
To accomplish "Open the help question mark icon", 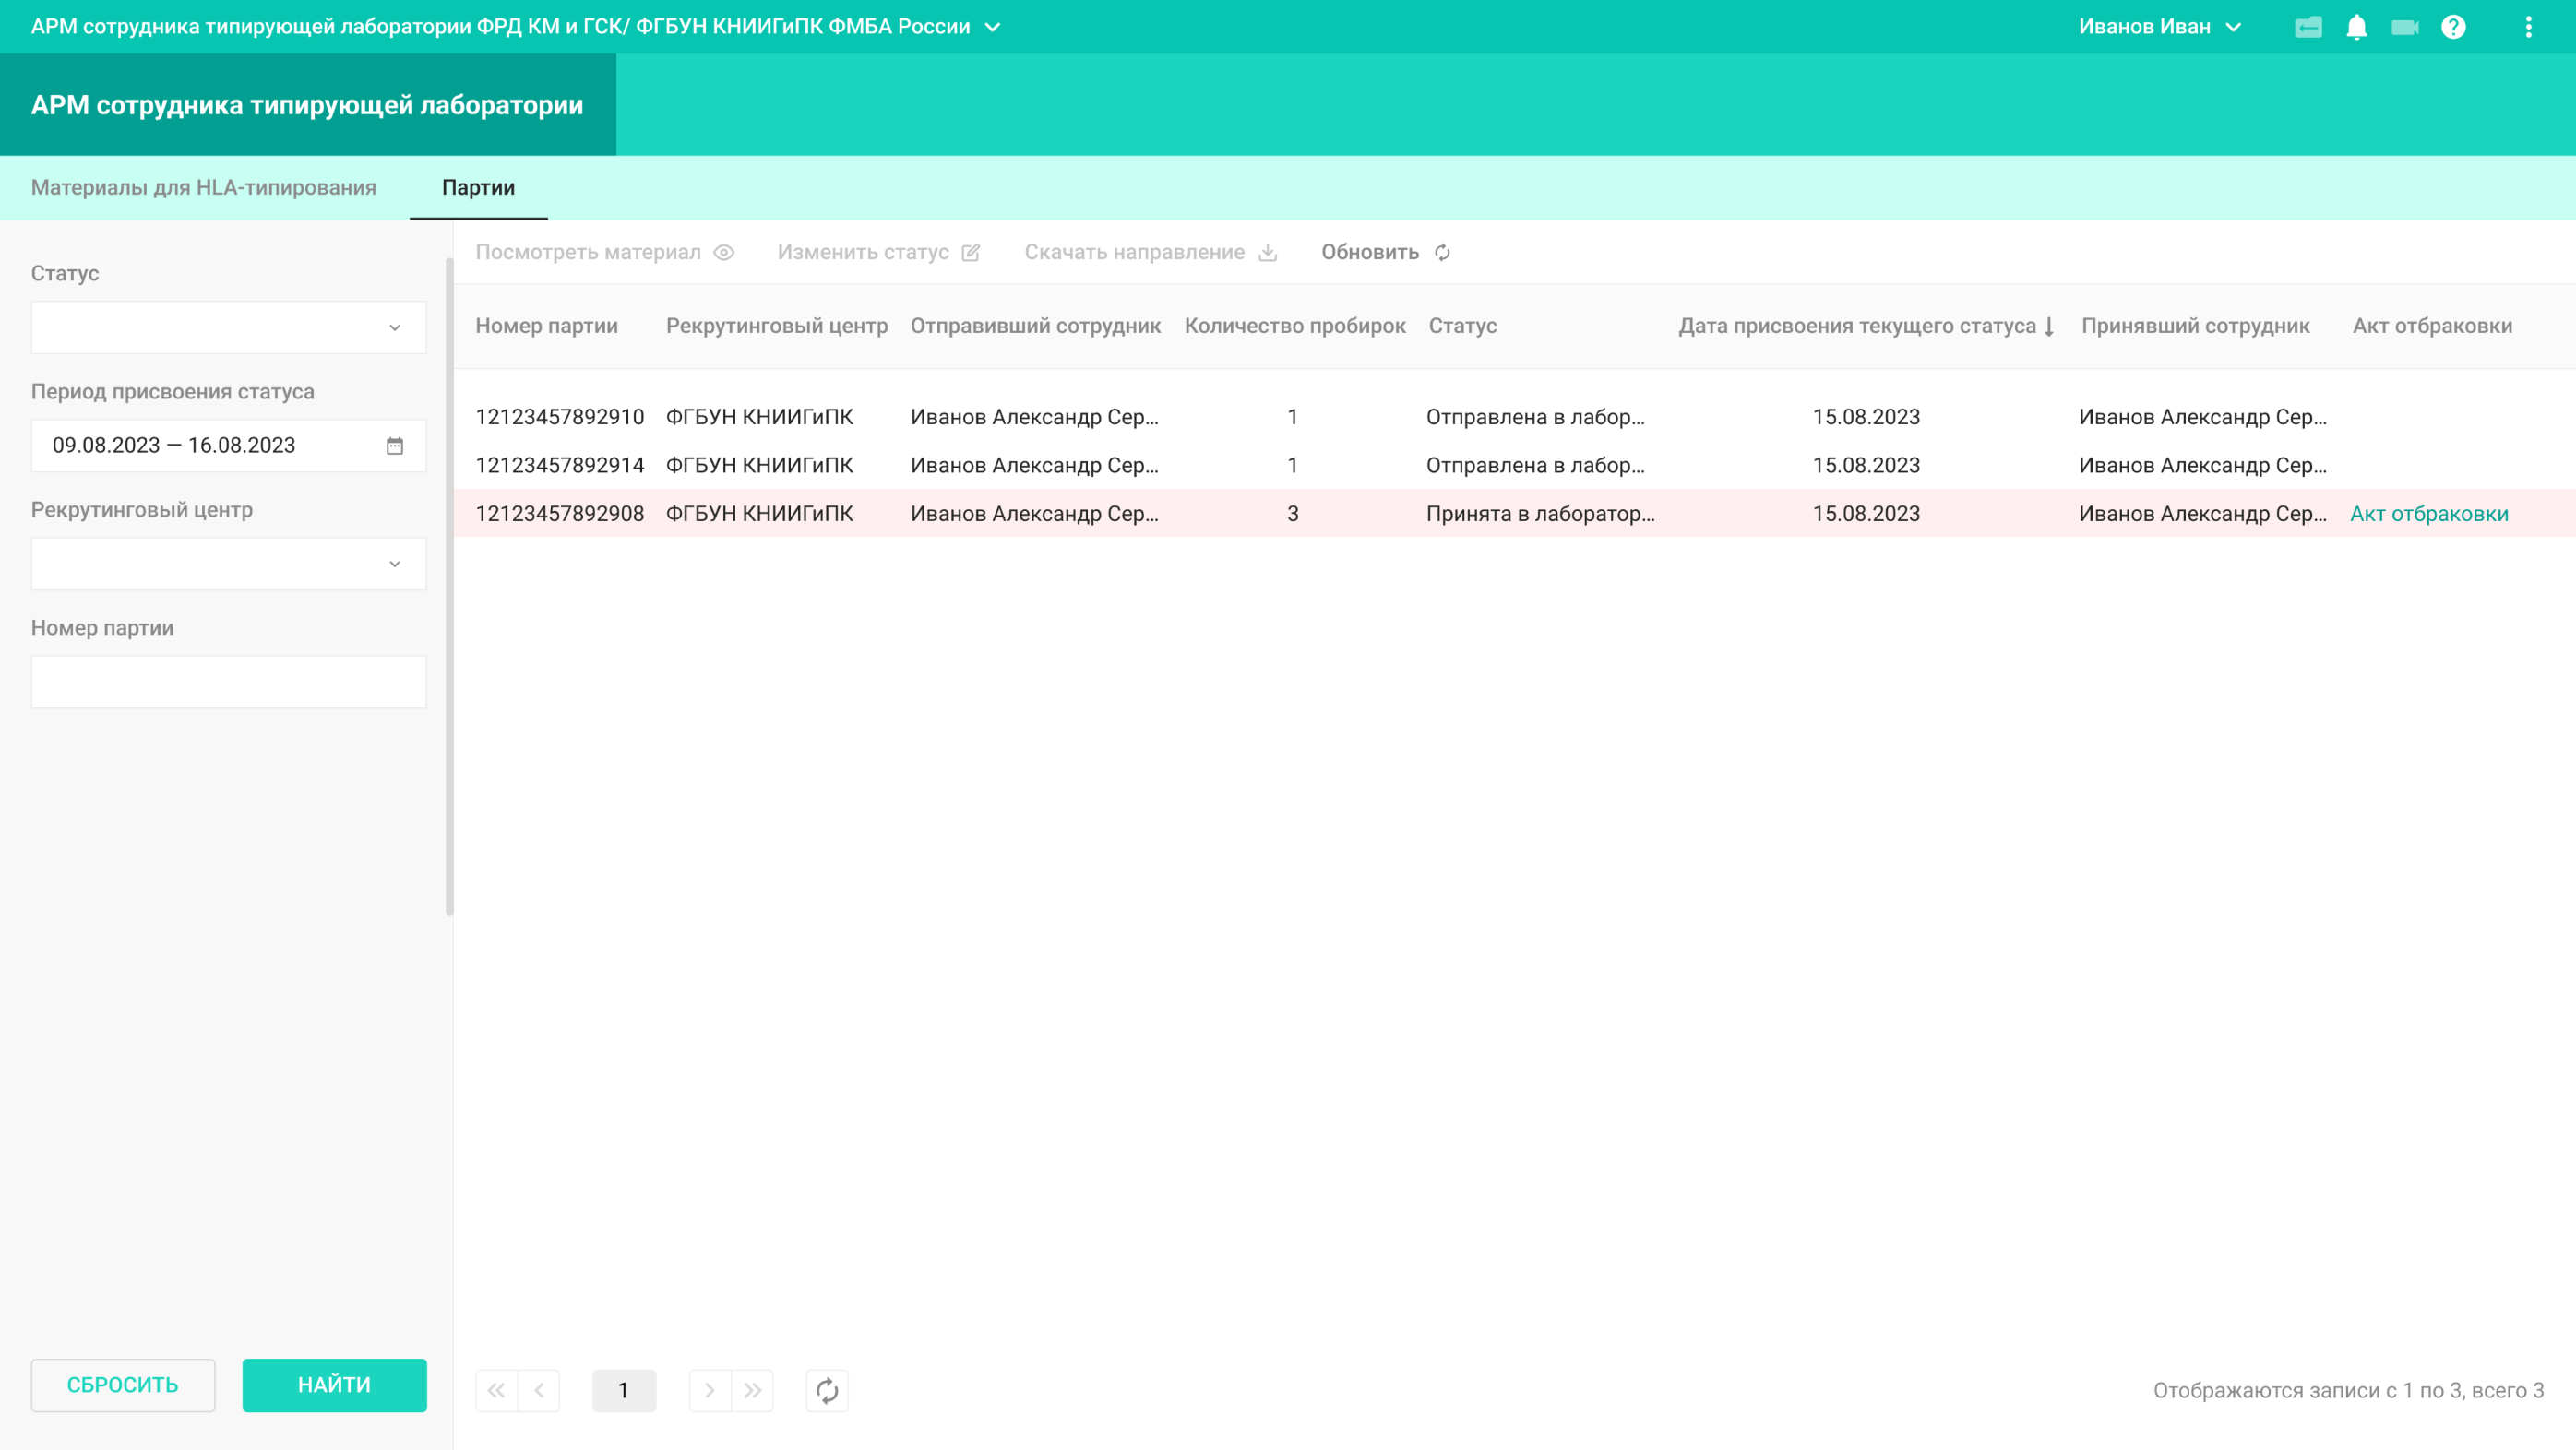I will click(2453, 27).
